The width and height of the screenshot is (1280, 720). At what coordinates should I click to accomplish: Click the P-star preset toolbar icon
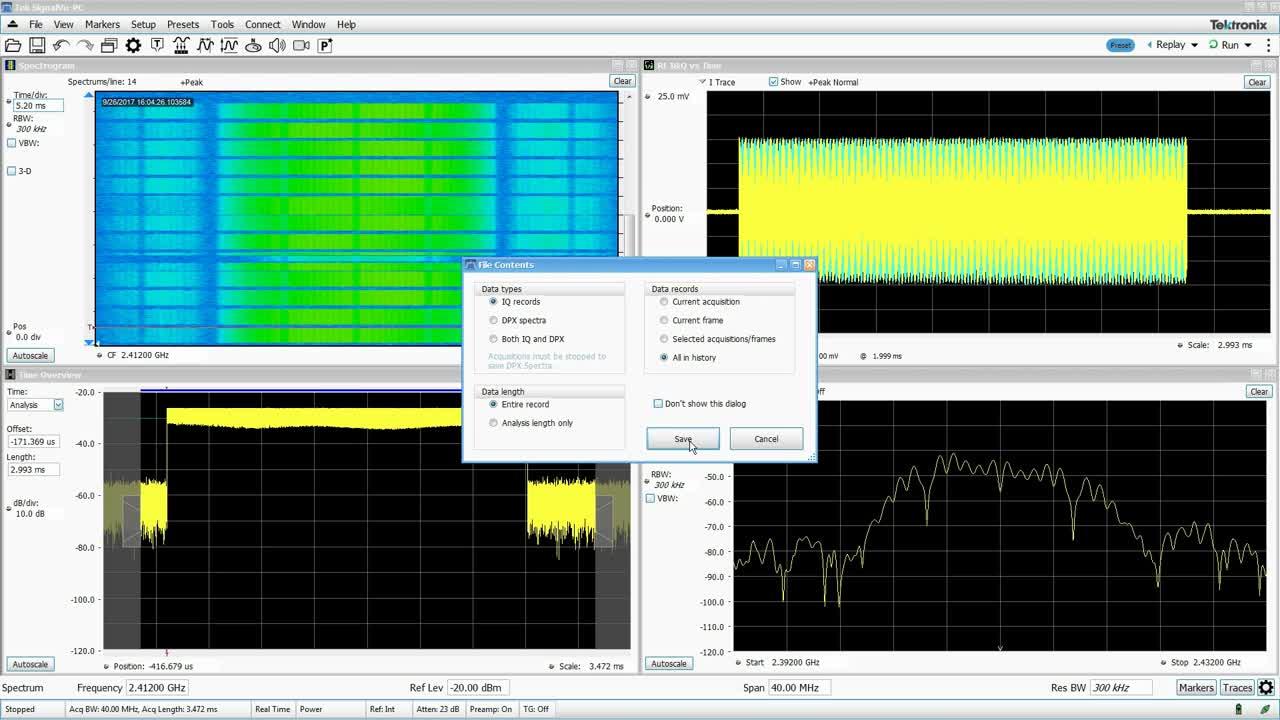tap(325, 45)
